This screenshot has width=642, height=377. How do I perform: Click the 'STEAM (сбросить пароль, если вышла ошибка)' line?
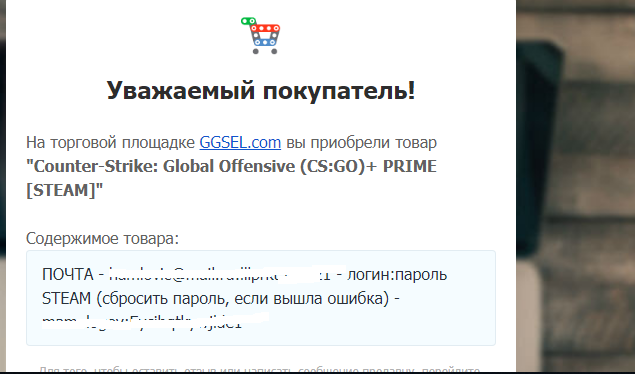tap(221, 298)
